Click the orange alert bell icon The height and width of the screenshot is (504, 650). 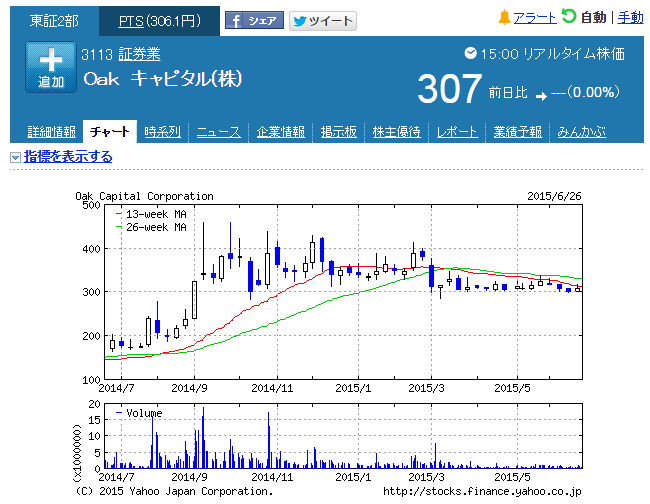504,17
